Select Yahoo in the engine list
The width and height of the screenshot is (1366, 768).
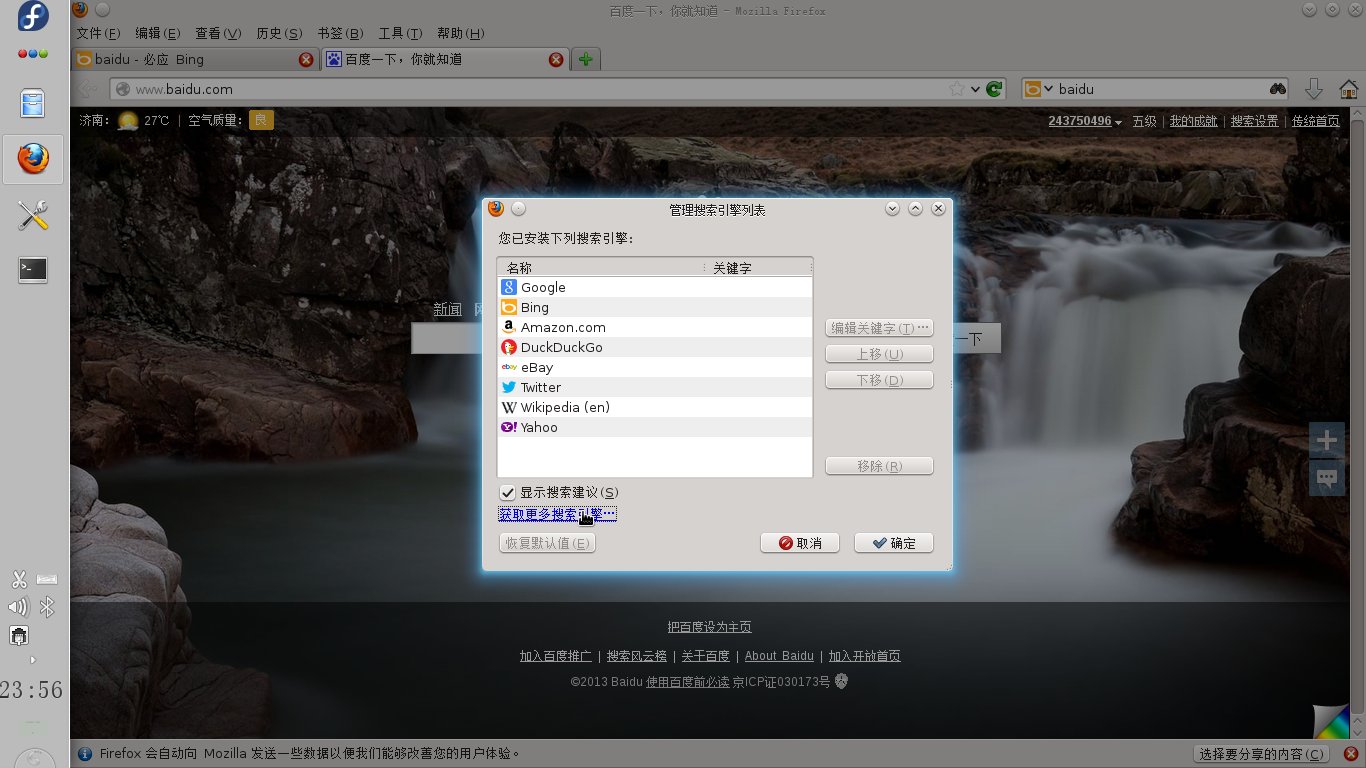pyautogui.click(x=655, y=427)
